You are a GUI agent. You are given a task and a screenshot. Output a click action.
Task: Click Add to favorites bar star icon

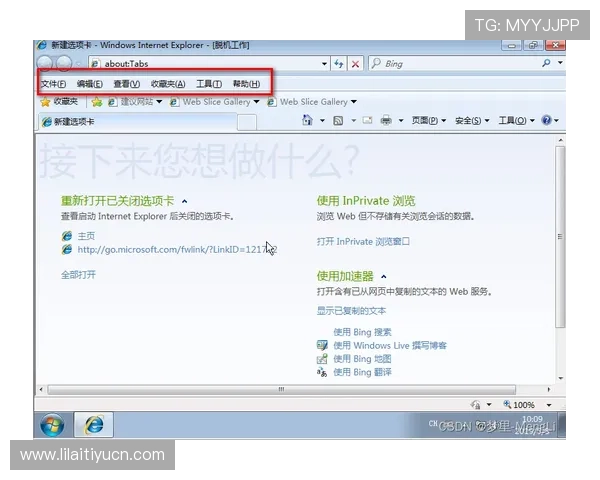(97, 102)
